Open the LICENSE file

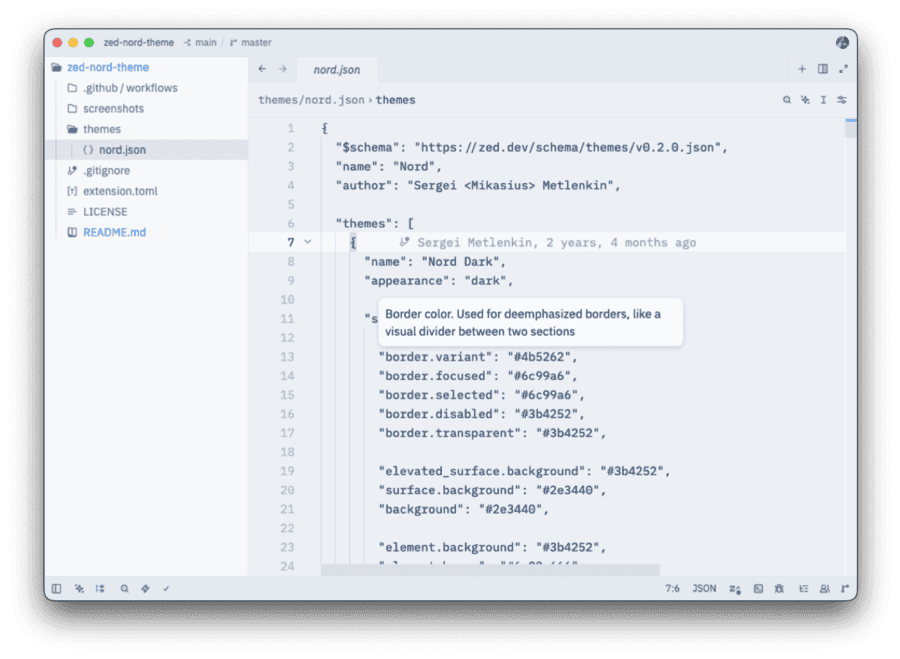click(146, 212)
